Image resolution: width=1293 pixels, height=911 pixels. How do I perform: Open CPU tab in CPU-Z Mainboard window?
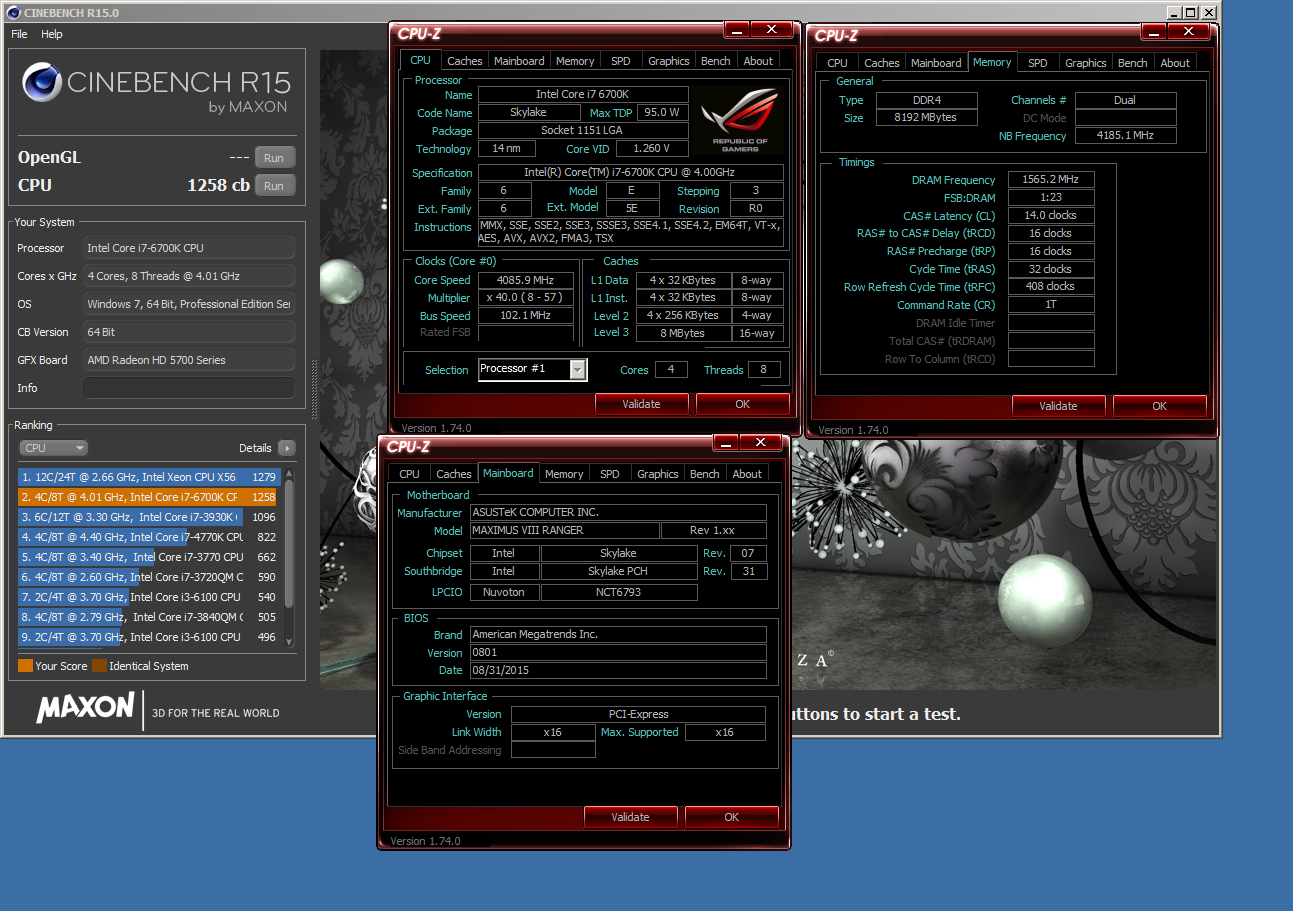click(x=410, y=474)
